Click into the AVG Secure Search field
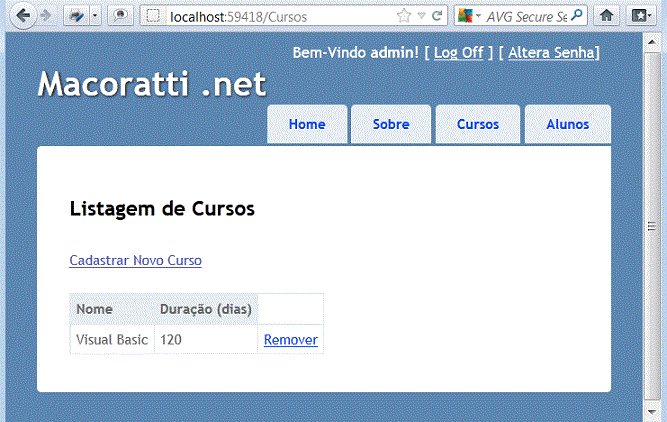The height and width of the screenshot is (422, 667). coord(527,17)
